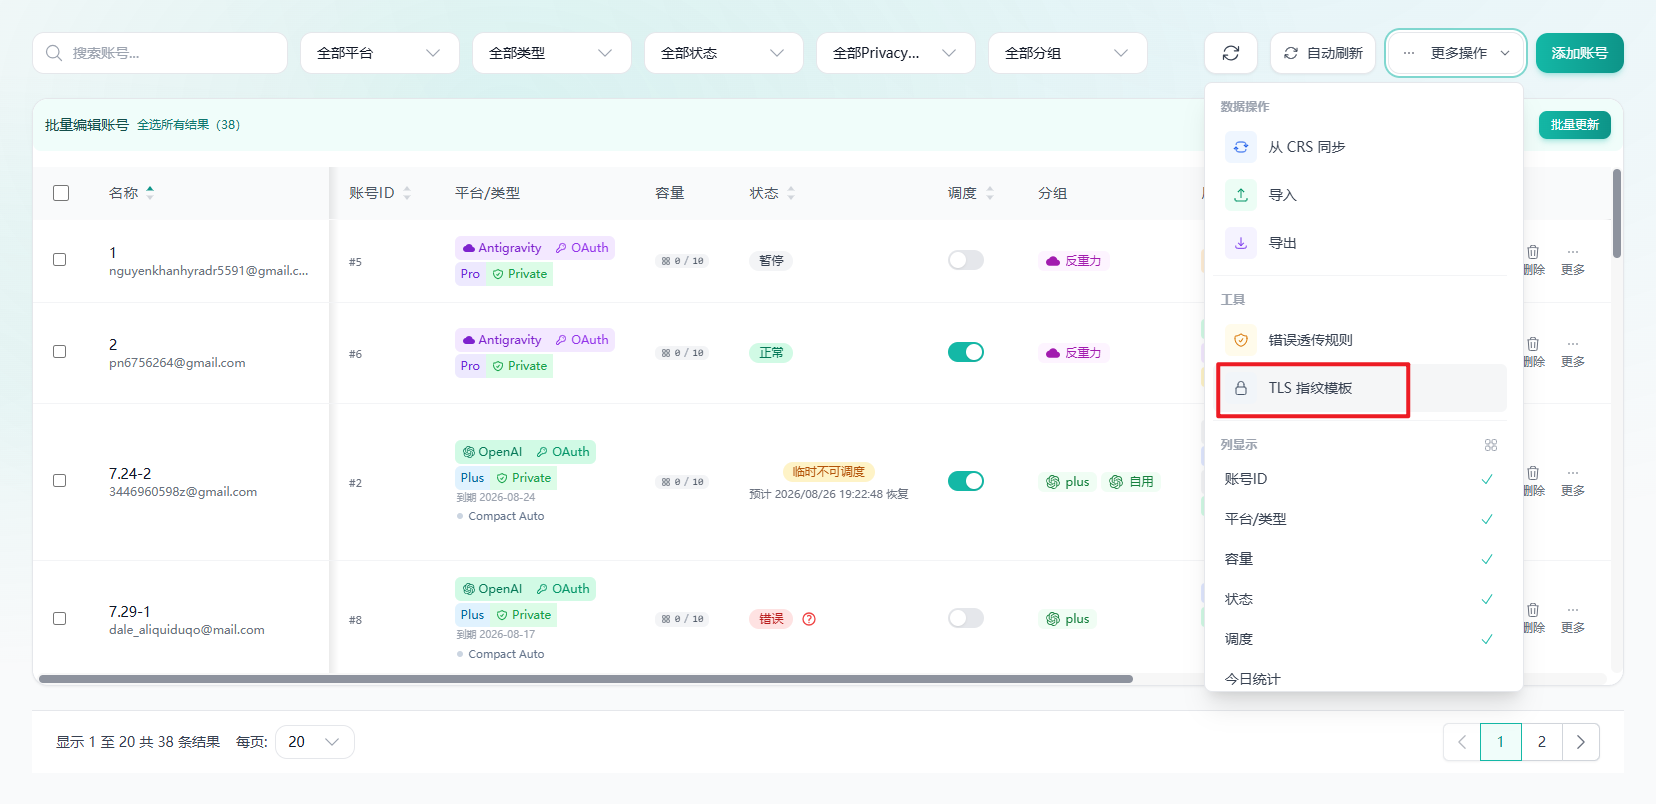Open the more ellipsis for row 7.24-2
Viewport: 1656px width, 804px height.
tap(1573, 473)
